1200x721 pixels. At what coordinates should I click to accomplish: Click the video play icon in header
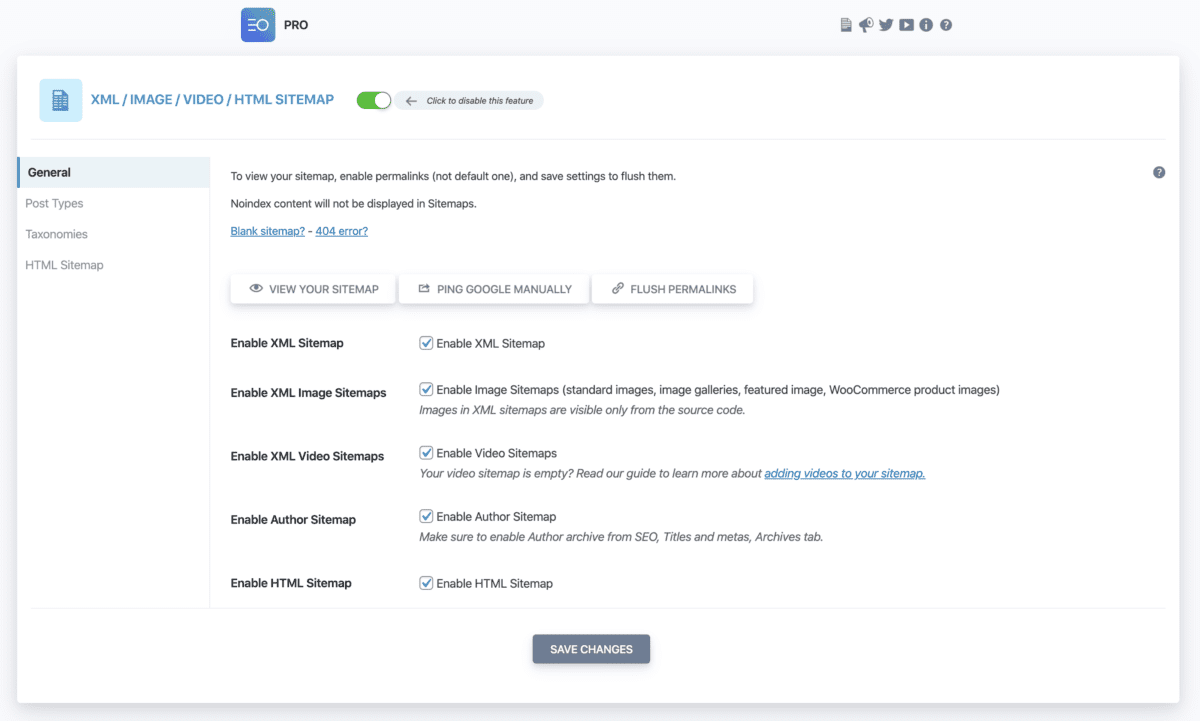(x=906, y=25)
